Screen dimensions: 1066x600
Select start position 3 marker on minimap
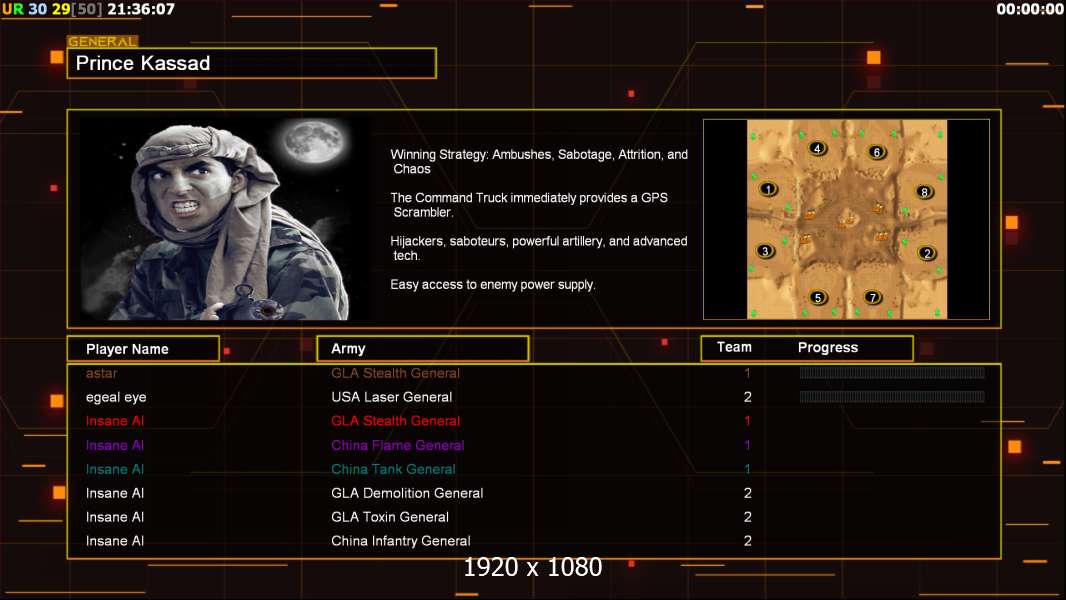[766, 251]
